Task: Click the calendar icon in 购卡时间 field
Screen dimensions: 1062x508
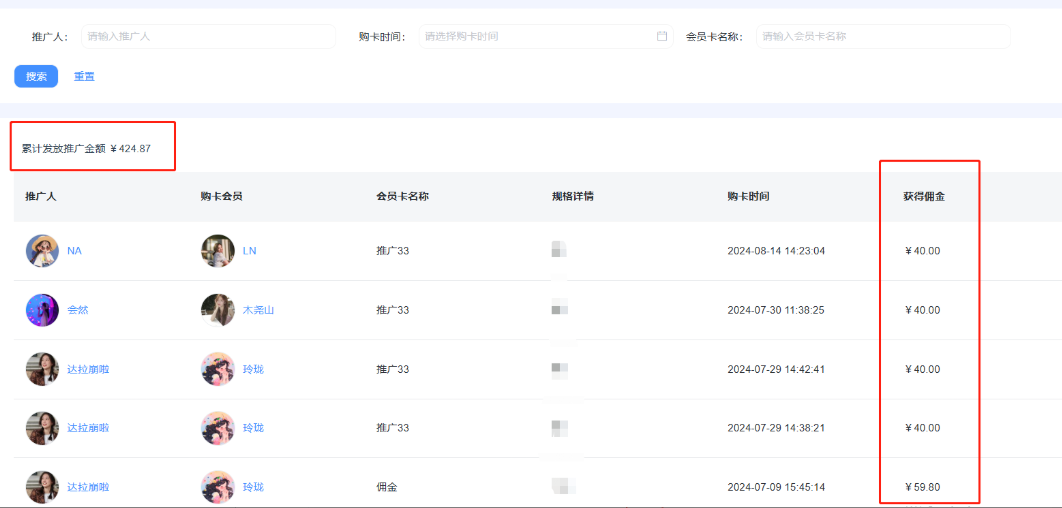Action: tap(661, 36)
